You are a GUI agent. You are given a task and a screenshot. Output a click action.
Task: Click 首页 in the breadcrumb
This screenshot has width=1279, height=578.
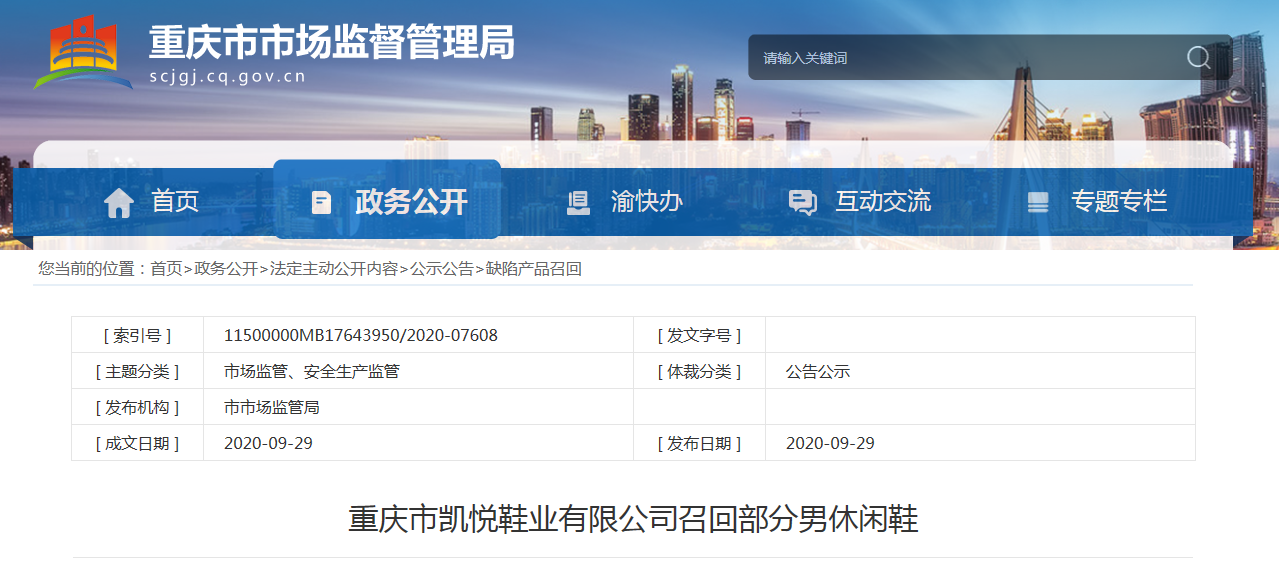pyautogui.click(x=166, y=268)
